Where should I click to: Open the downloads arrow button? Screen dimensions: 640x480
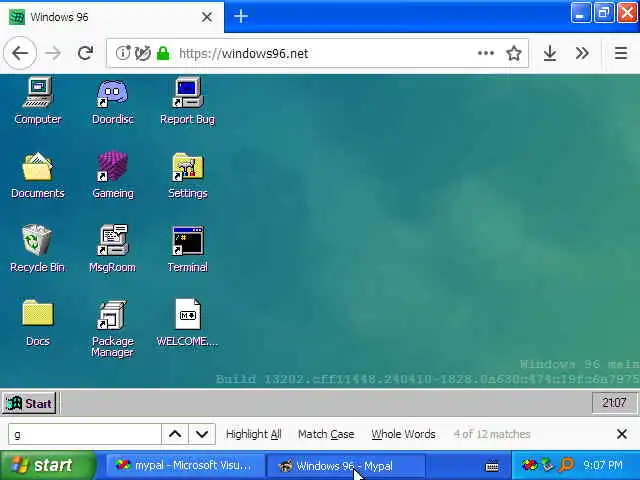(550, 53)
